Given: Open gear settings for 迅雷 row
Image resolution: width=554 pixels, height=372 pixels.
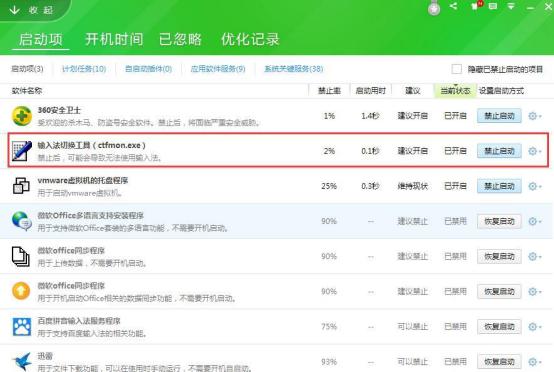Looking at the screenshot, I should point(535,361).
